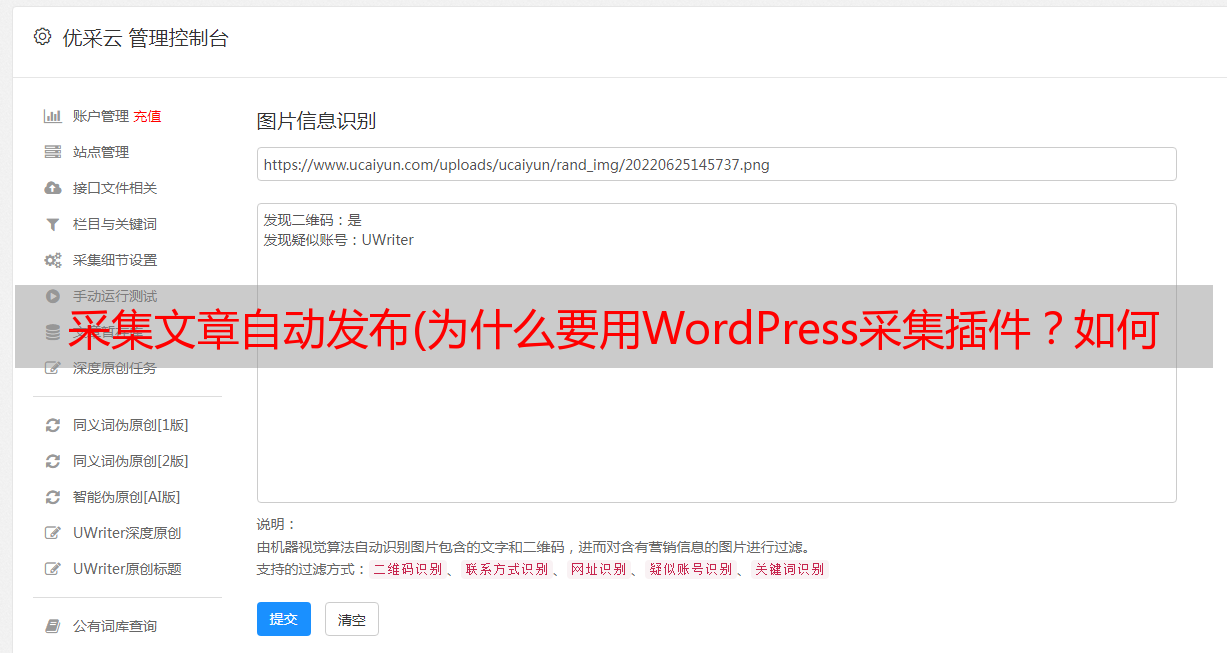Click the refresh icon beside 同义词伪原创[1版]
The height and width of the screenshot is (653, 1227).
[x=53, y=425]
